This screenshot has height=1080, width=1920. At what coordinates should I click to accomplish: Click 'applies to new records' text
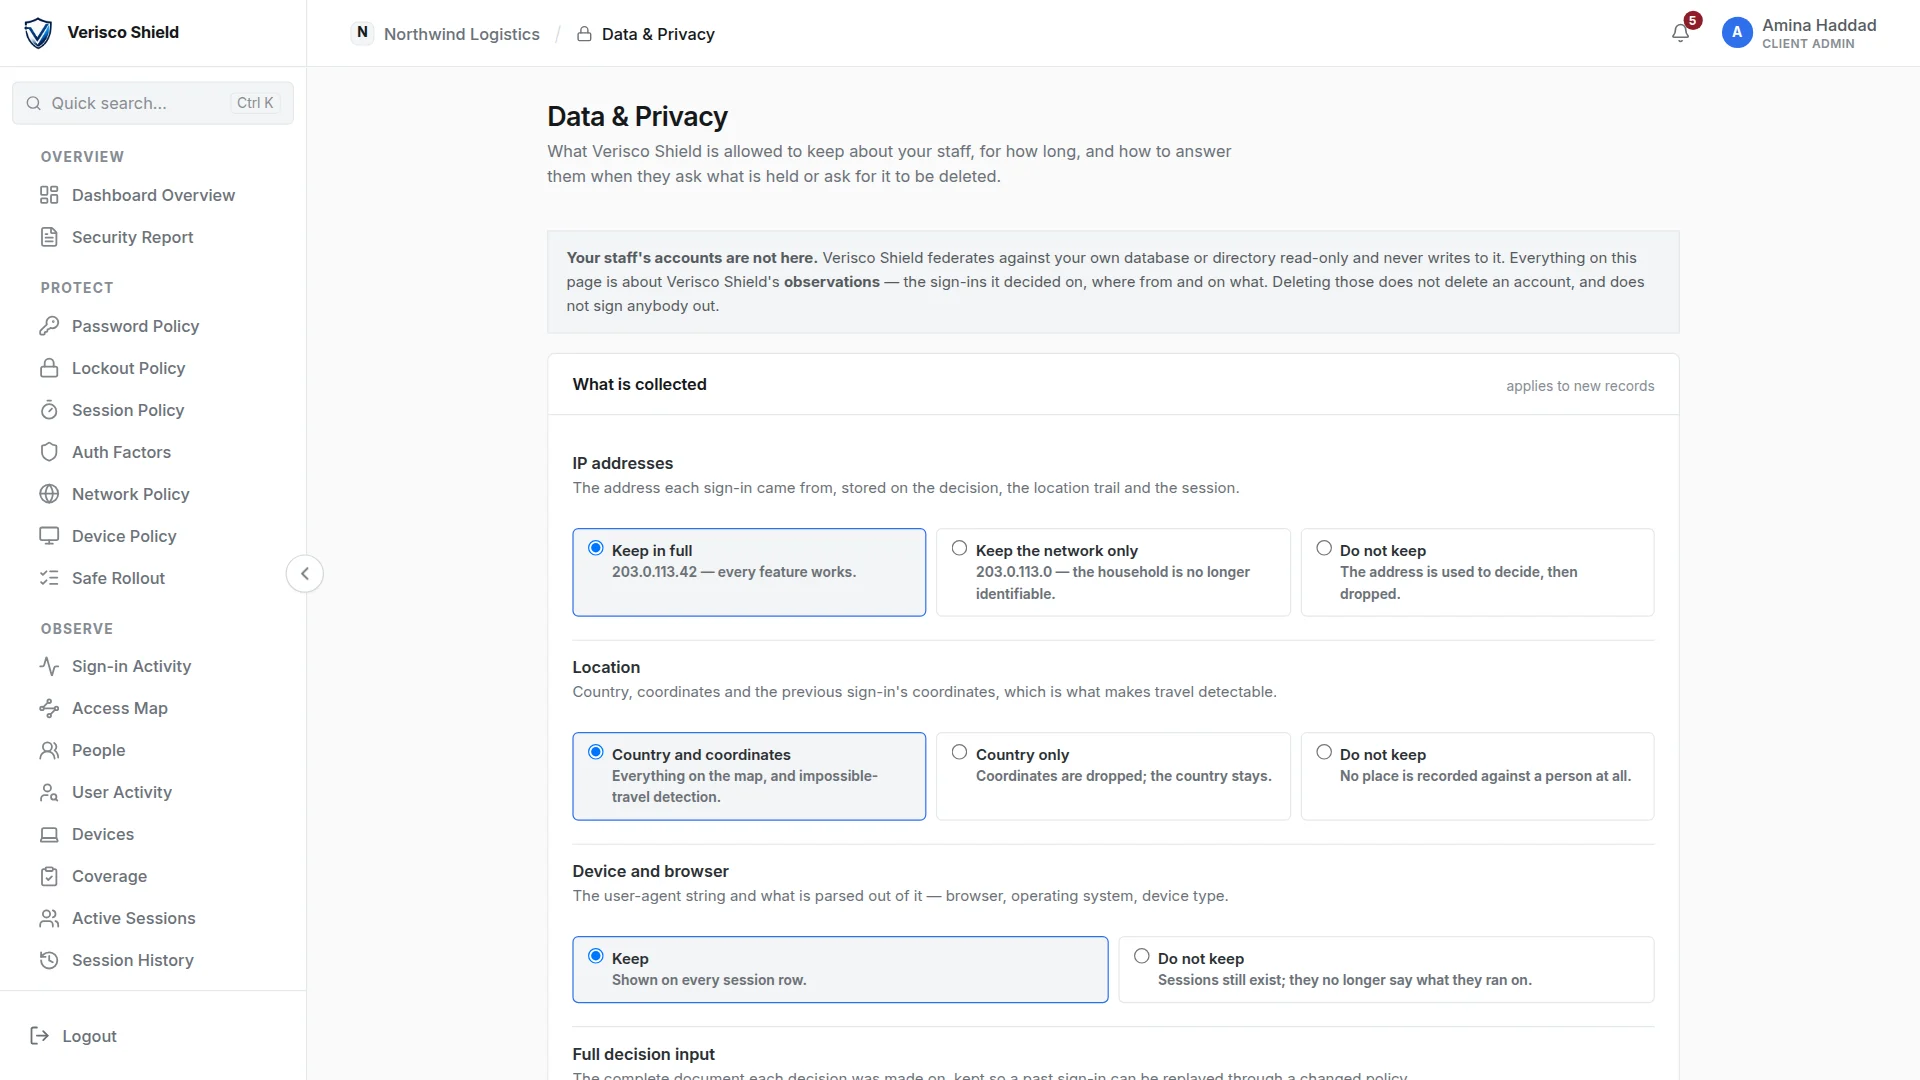point(1580,386)
